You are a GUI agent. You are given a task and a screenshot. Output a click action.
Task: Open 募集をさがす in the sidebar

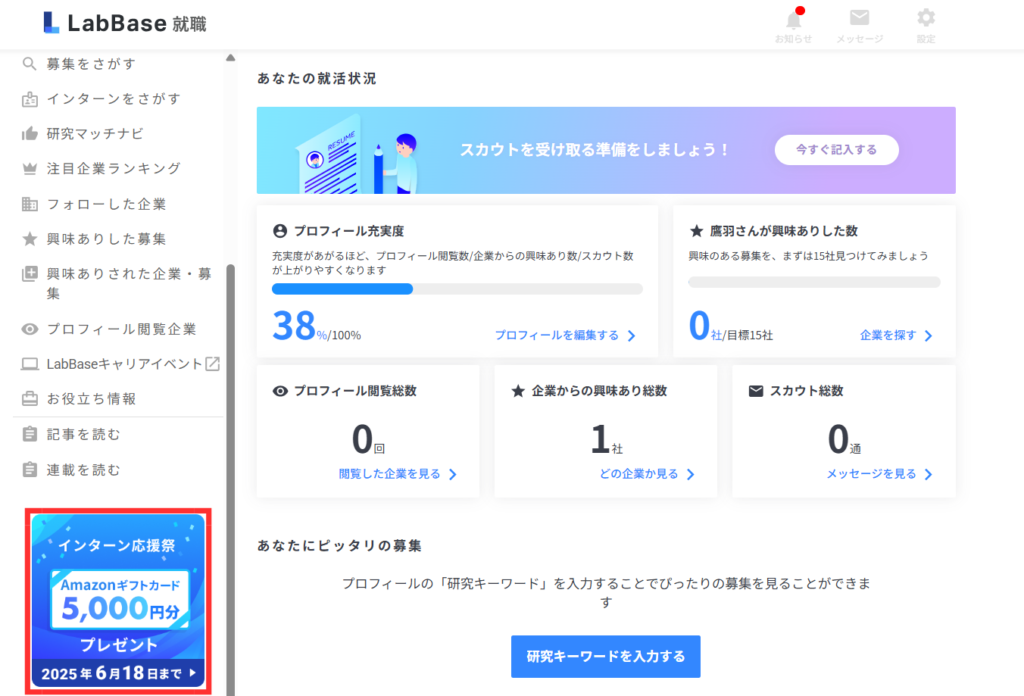(91, 64)
